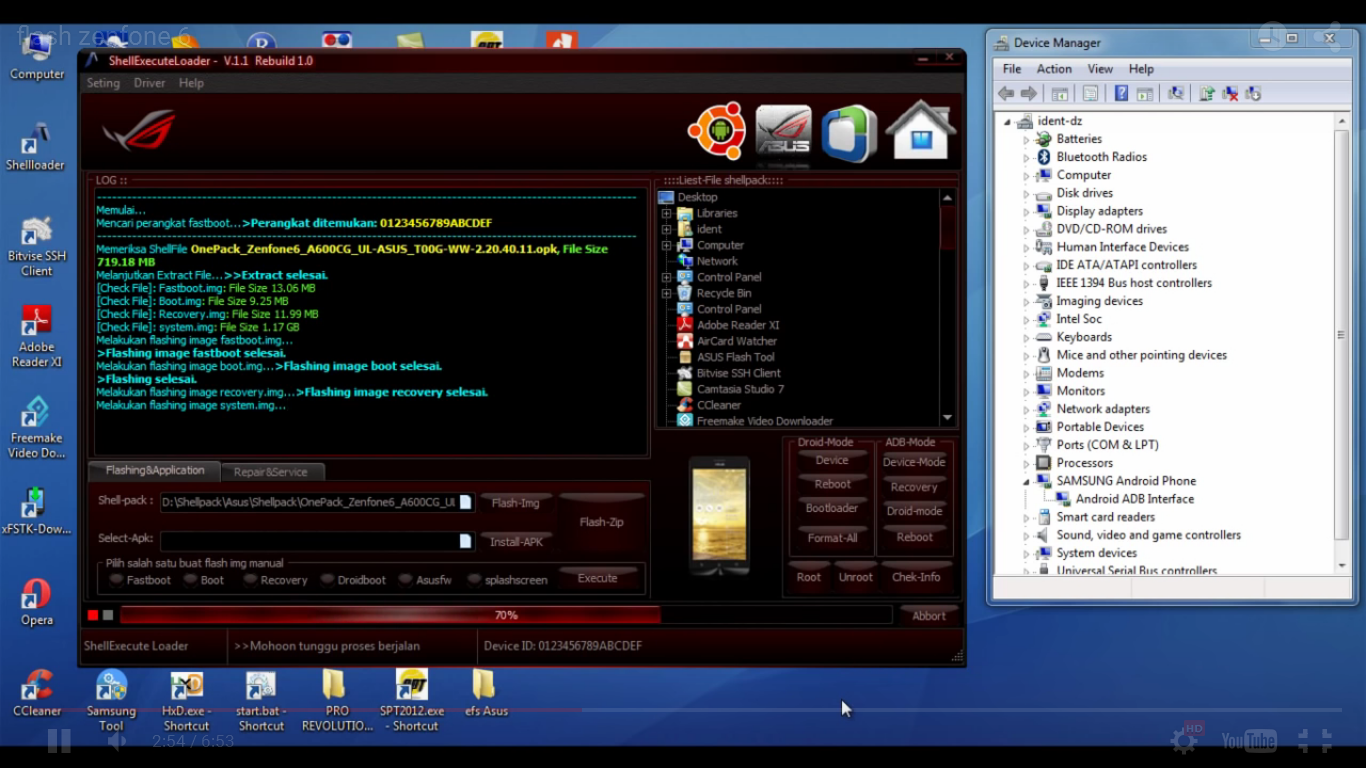Expand Ports (COM & LPT) node
1366x768 pixels.
pos(1026,446)
